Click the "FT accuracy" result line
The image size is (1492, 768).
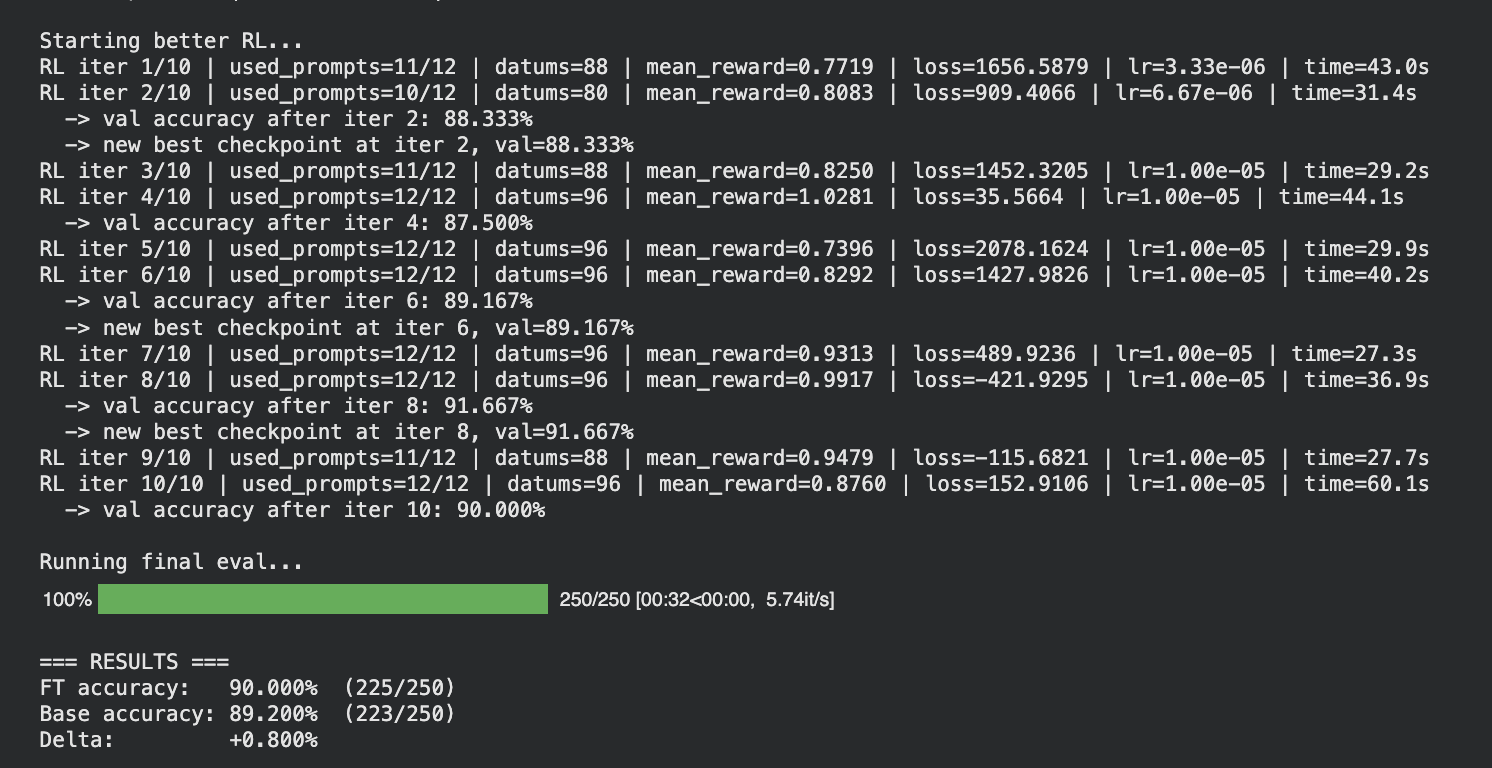pyautogui.click(x=247, y=688)
